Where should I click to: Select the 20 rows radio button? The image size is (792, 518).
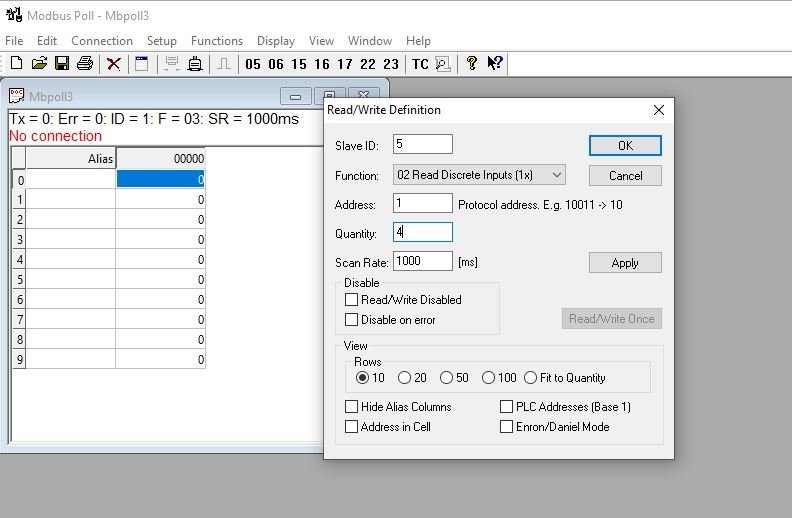click(x=404, y=378)
